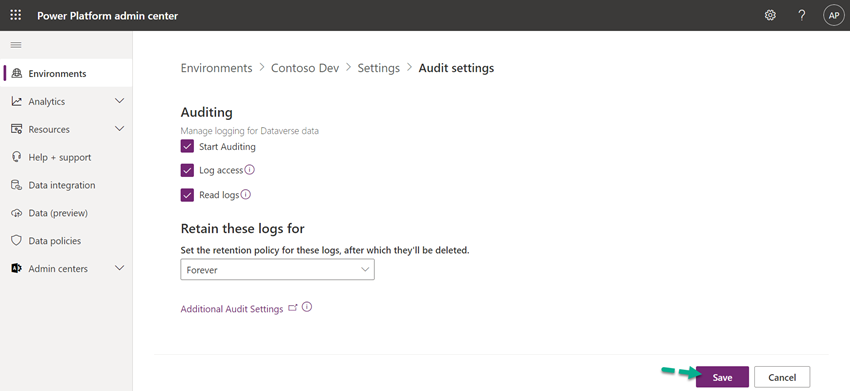Click the Admin centers icon

click(x=17, y=268)
